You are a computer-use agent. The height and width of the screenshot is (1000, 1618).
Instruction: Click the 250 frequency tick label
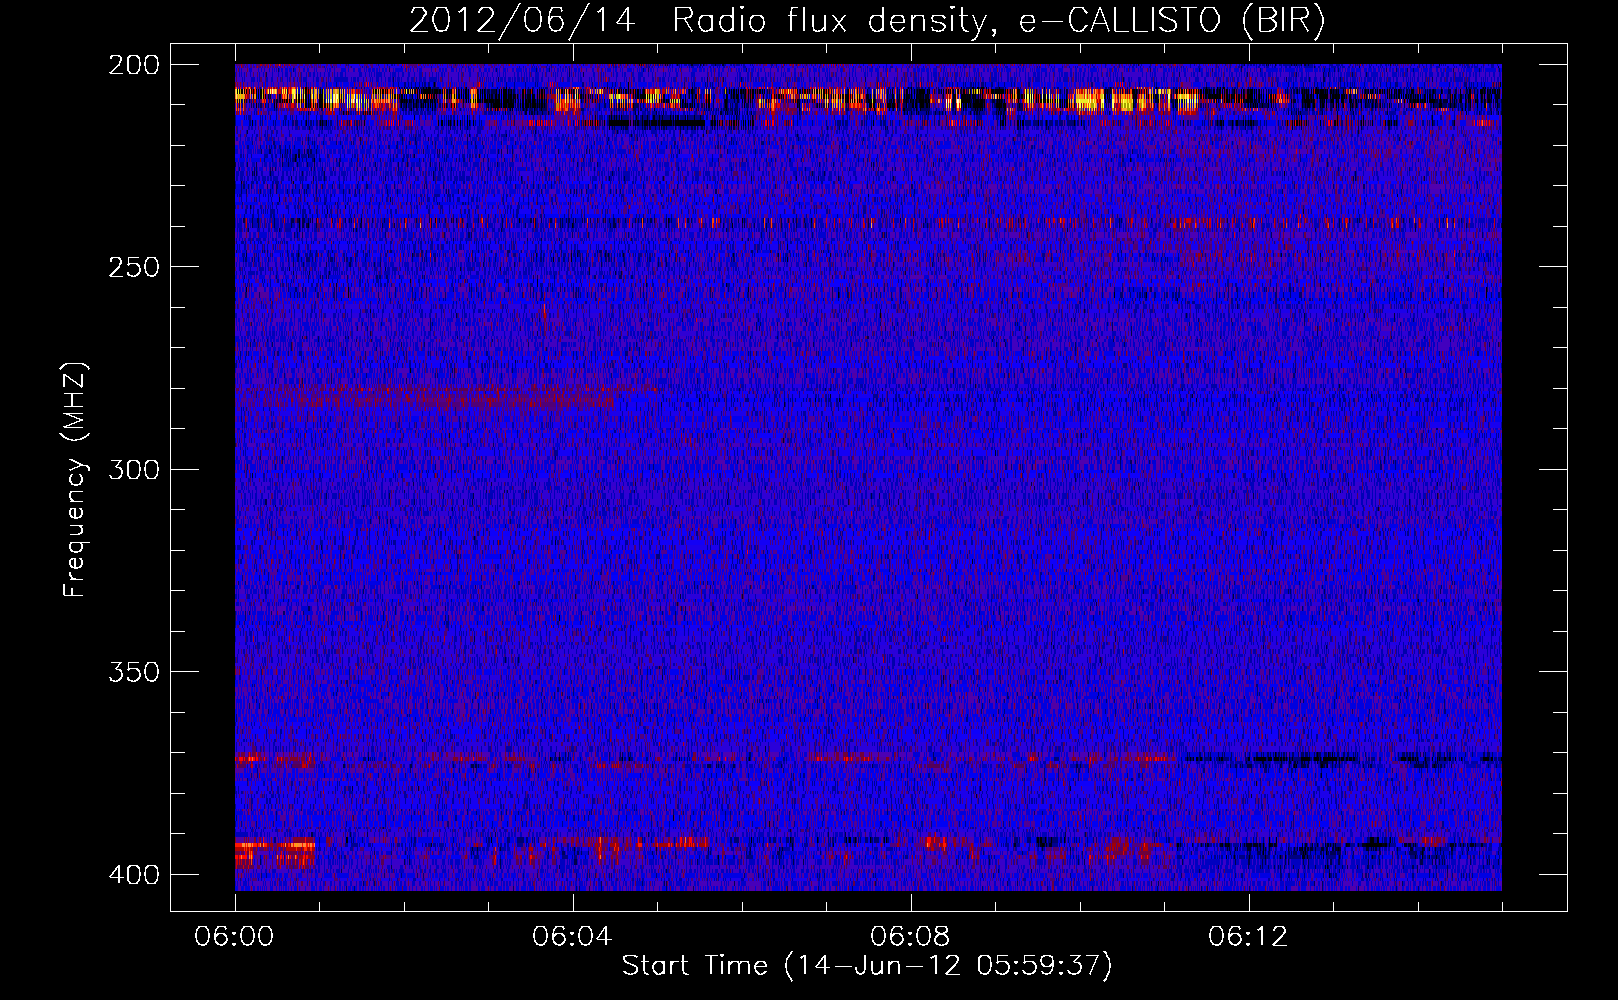coord(133,267)
